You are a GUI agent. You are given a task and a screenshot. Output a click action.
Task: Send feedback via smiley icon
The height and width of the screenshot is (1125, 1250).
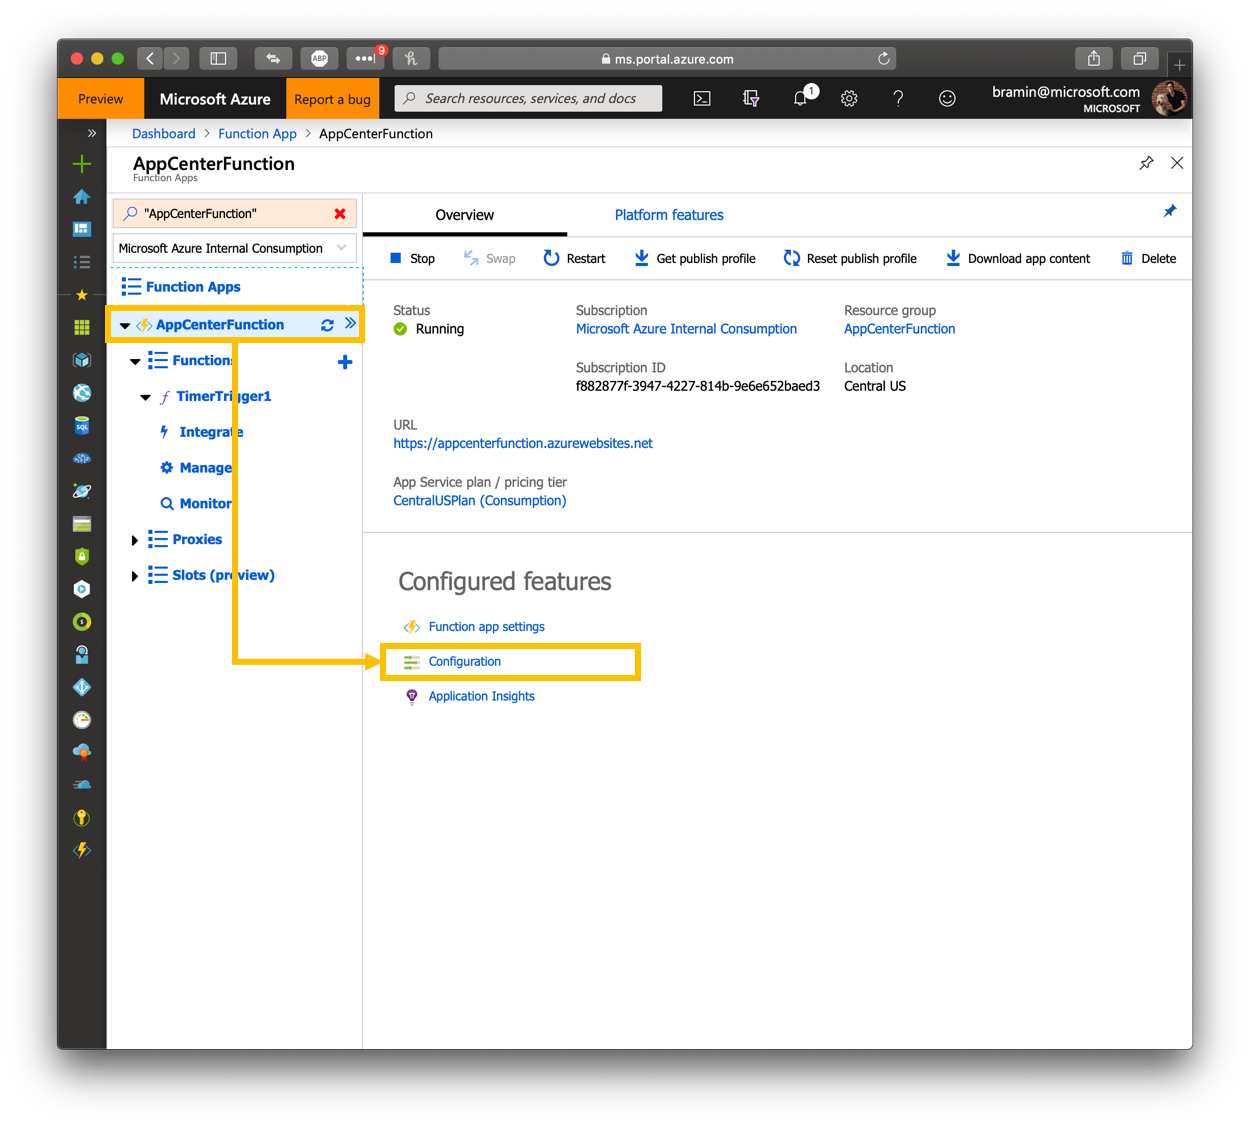click(x=947, y=98)
